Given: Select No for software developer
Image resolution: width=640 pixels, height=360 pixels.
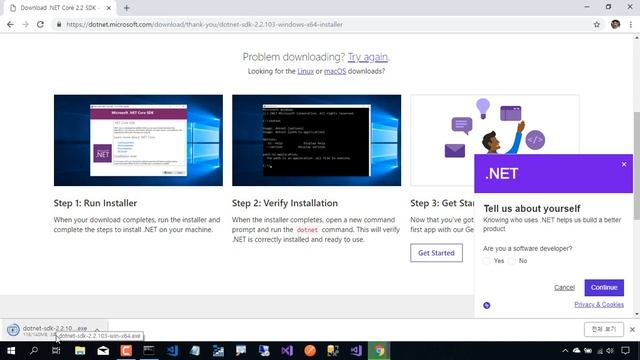Looking at the screenshot, I should pos(512,261).
